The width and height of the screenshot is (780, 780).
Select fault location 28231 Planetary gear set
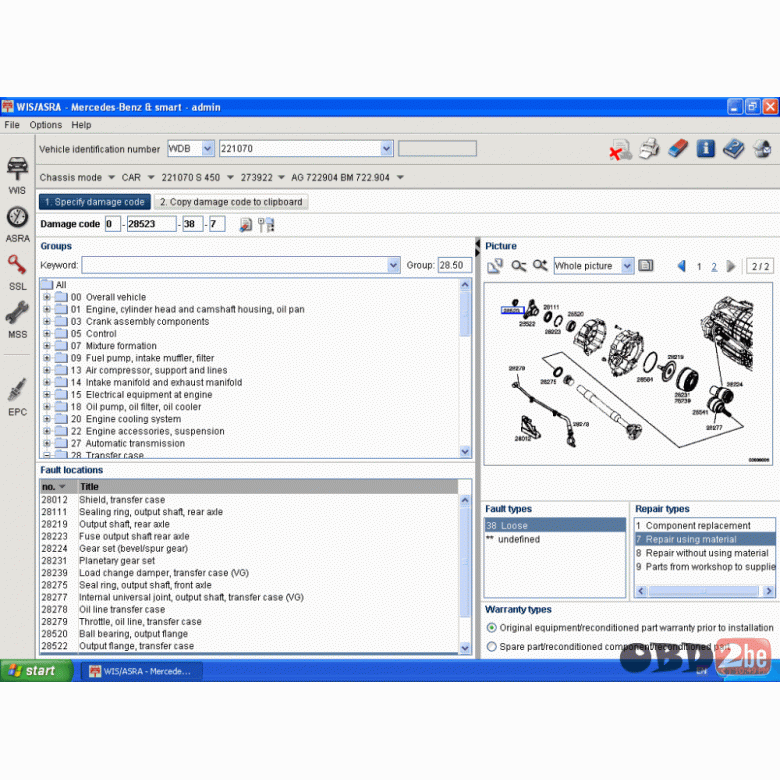click(x=249, y=561)
